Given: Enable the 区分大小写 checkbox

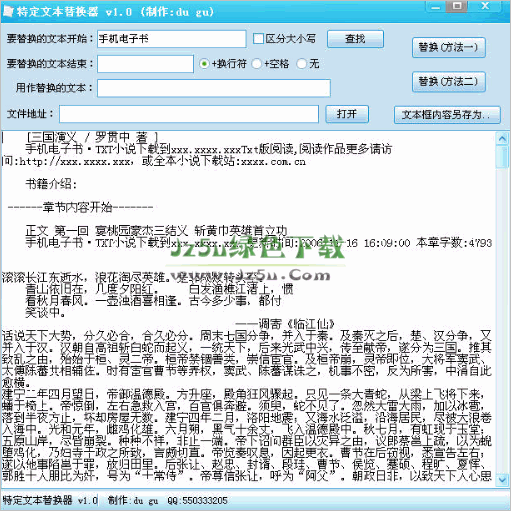Looking at the screenshot, I should point(258,39).
